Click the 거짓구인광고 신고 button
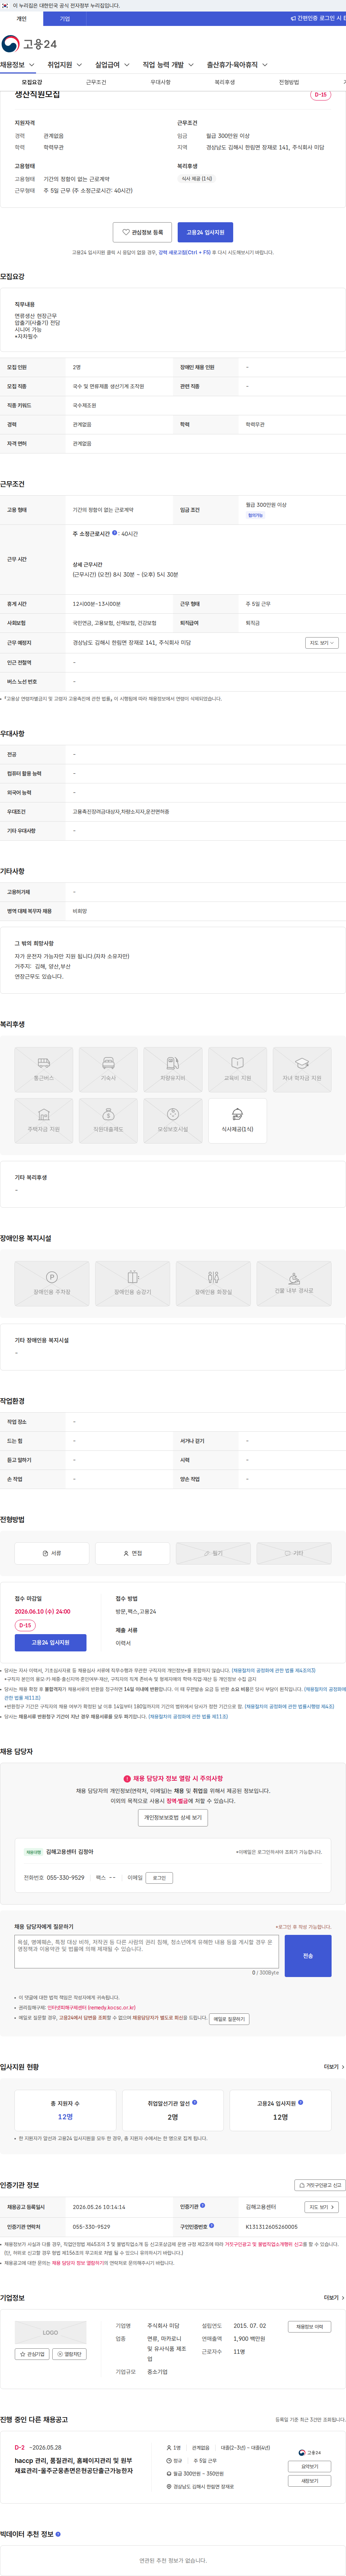The image size is (346, 2576). 320,2185
